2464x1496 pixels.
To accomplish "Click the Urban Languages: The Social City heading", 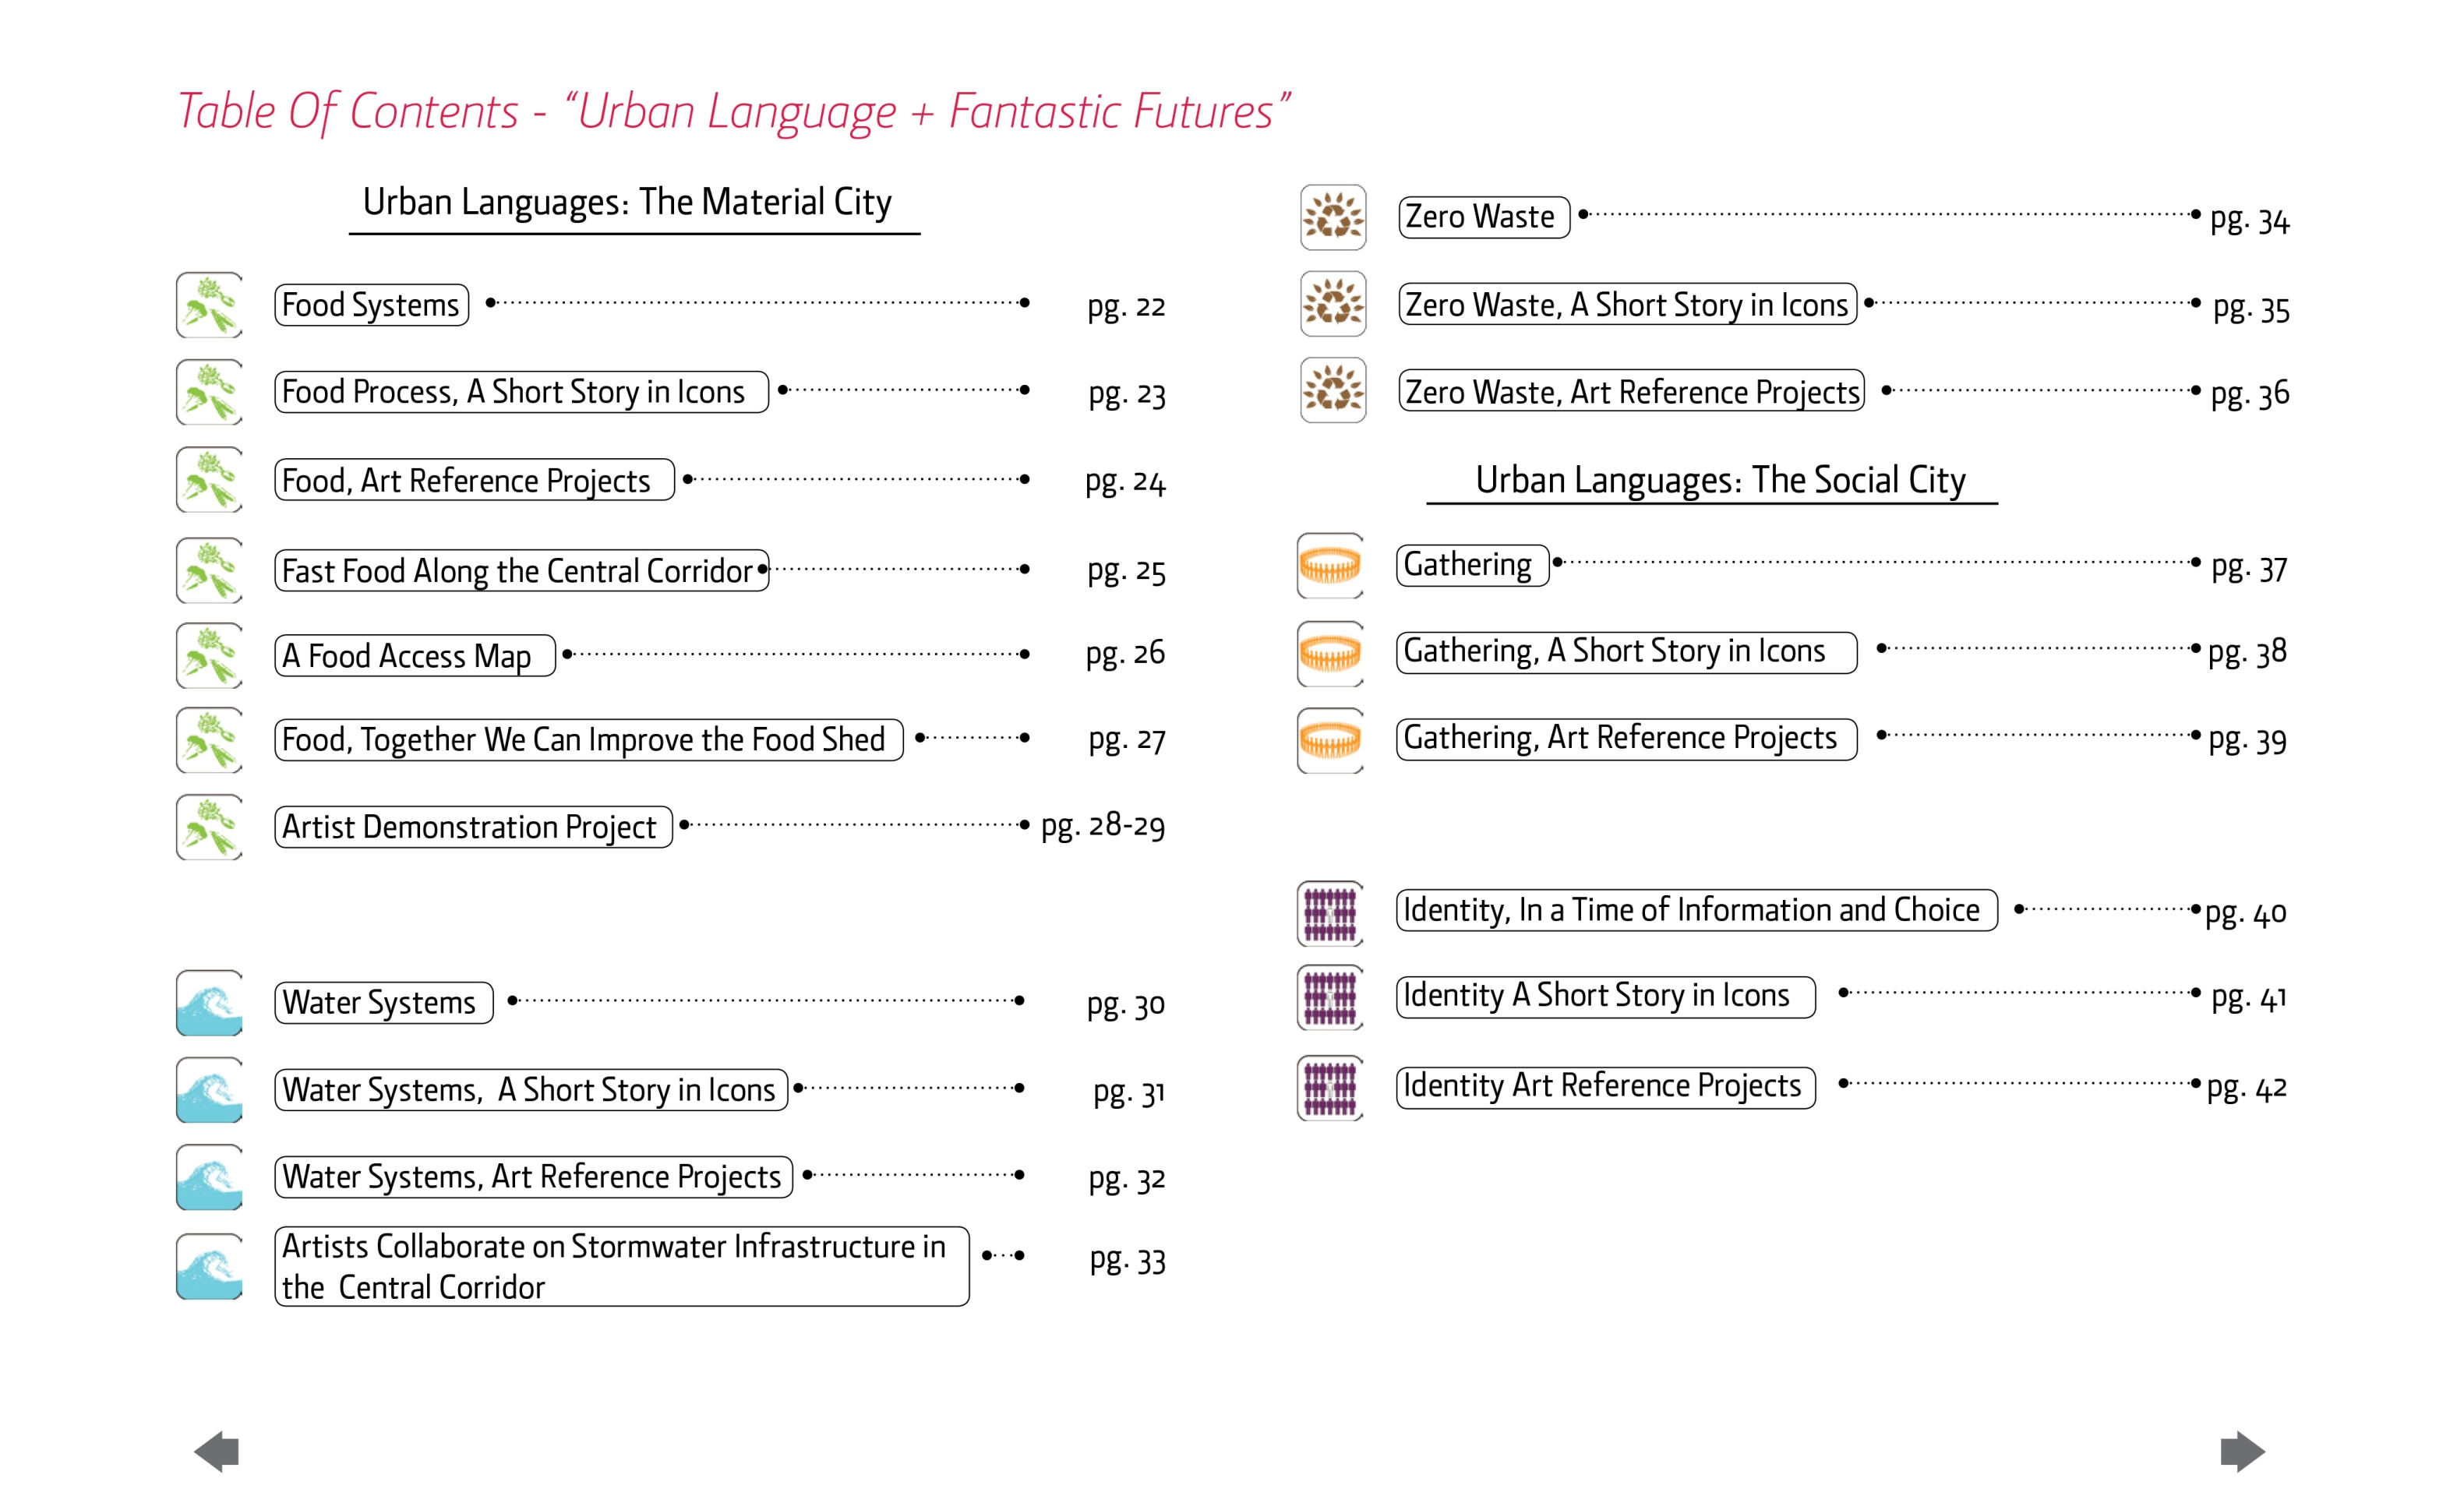I will point(1720,481).
